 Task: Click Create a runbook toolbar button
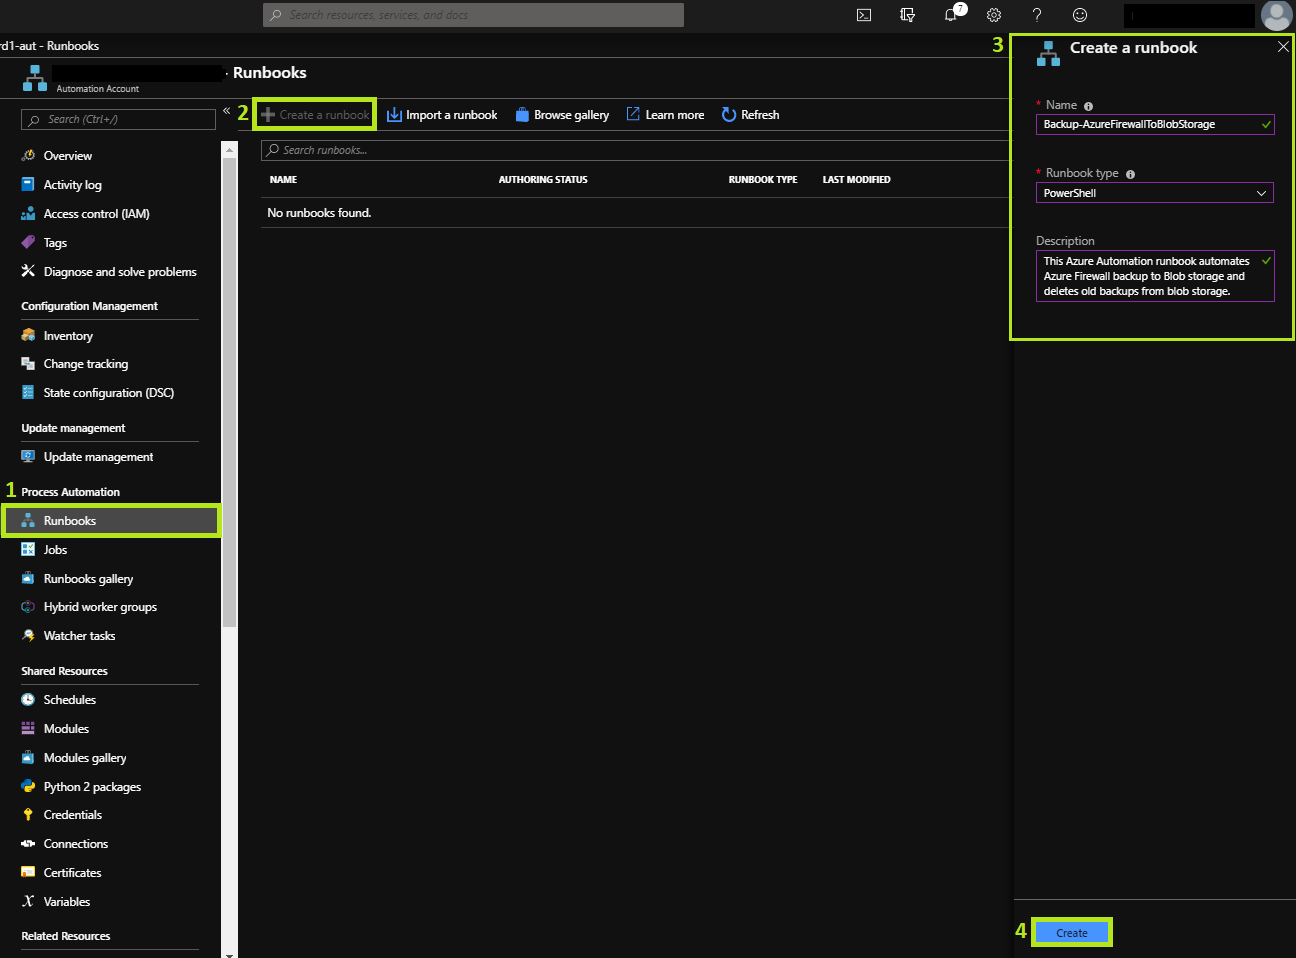click(x=315, y=115)
